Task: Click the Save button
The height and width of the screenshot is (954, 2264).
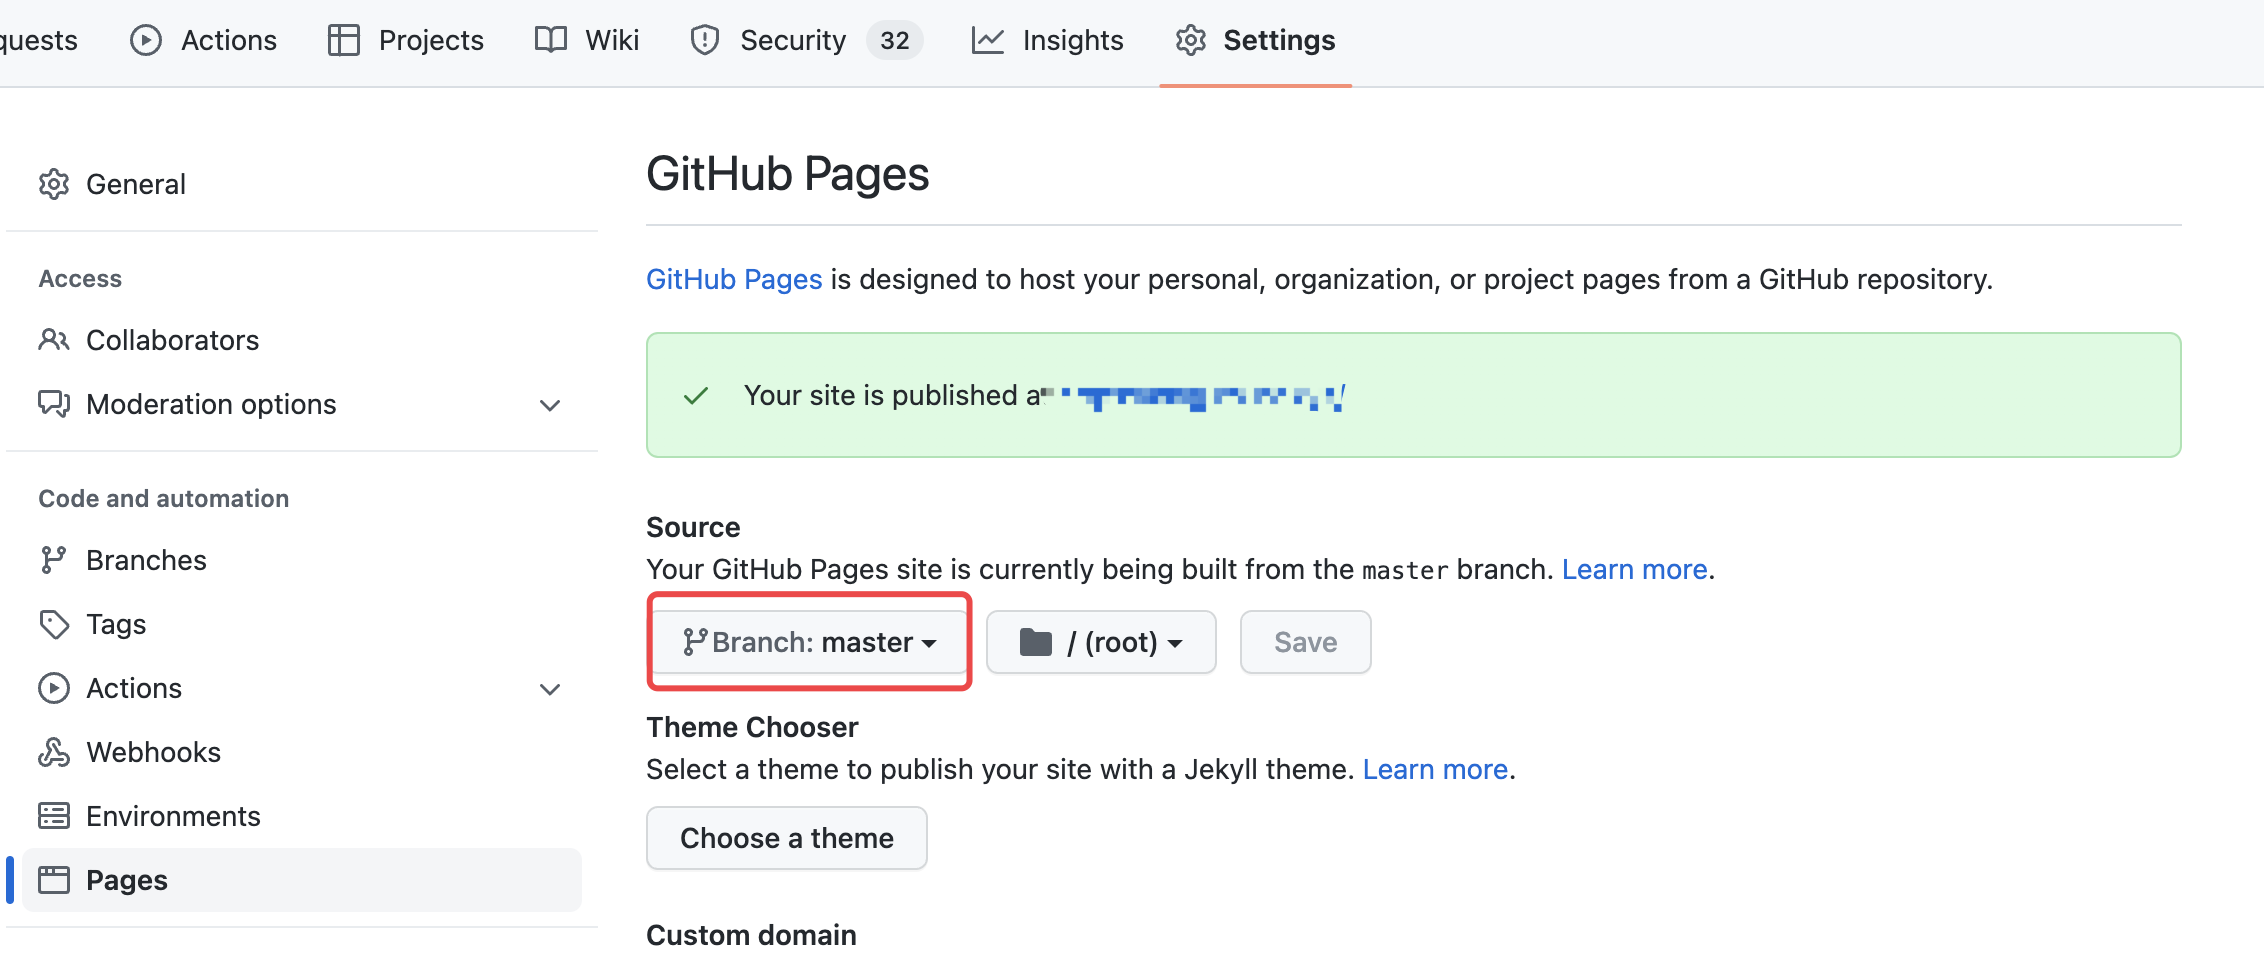Action: (1306, 642)
